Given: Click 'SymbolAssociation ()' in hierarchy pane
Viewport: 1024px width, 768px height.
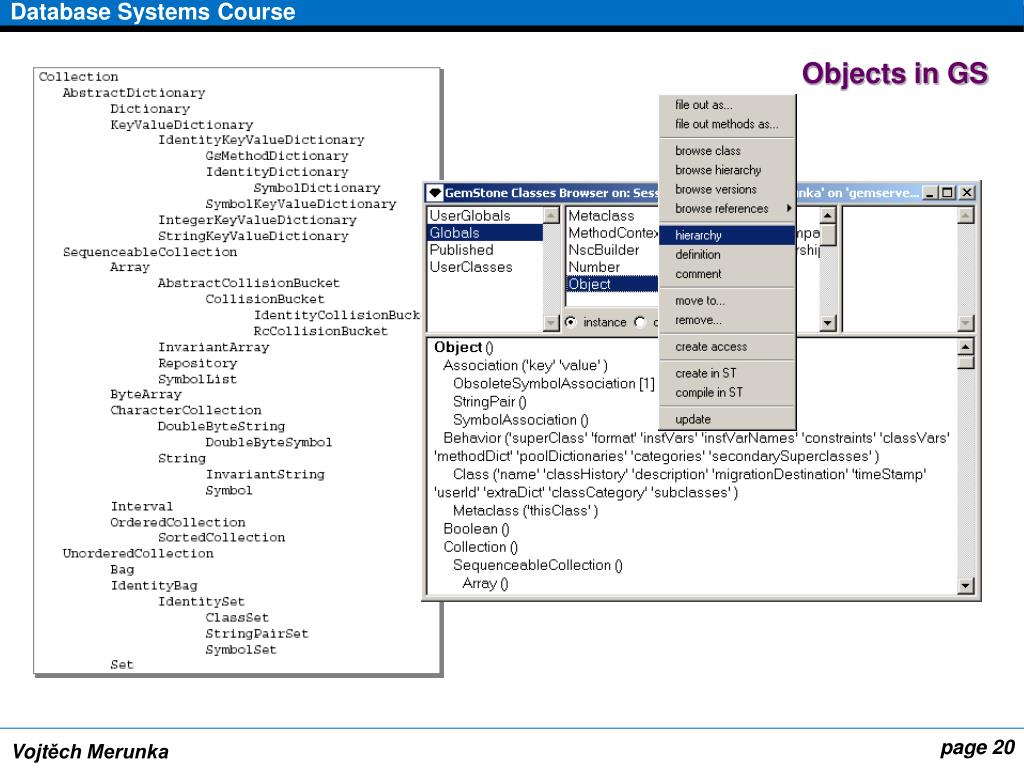Looking at the screenshot, I should (x=520, y=420).
